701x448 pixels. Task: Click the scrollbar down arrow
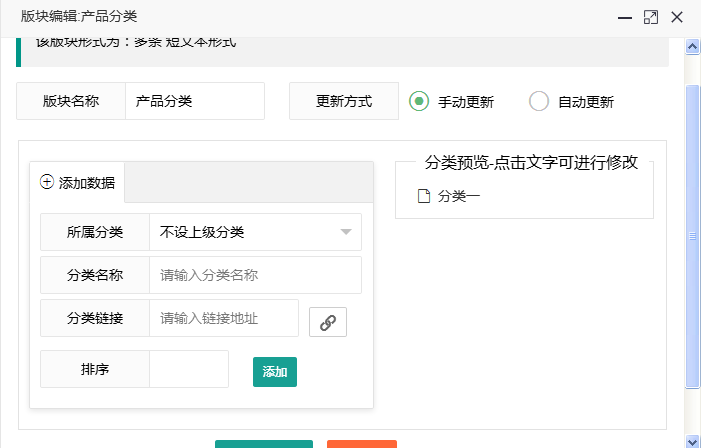692,440
